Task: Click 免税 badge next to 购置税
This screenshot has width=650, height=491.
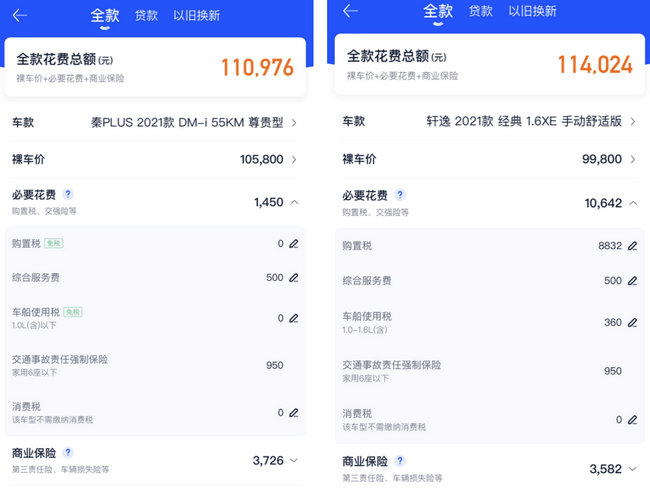Action: click(54, 243)
